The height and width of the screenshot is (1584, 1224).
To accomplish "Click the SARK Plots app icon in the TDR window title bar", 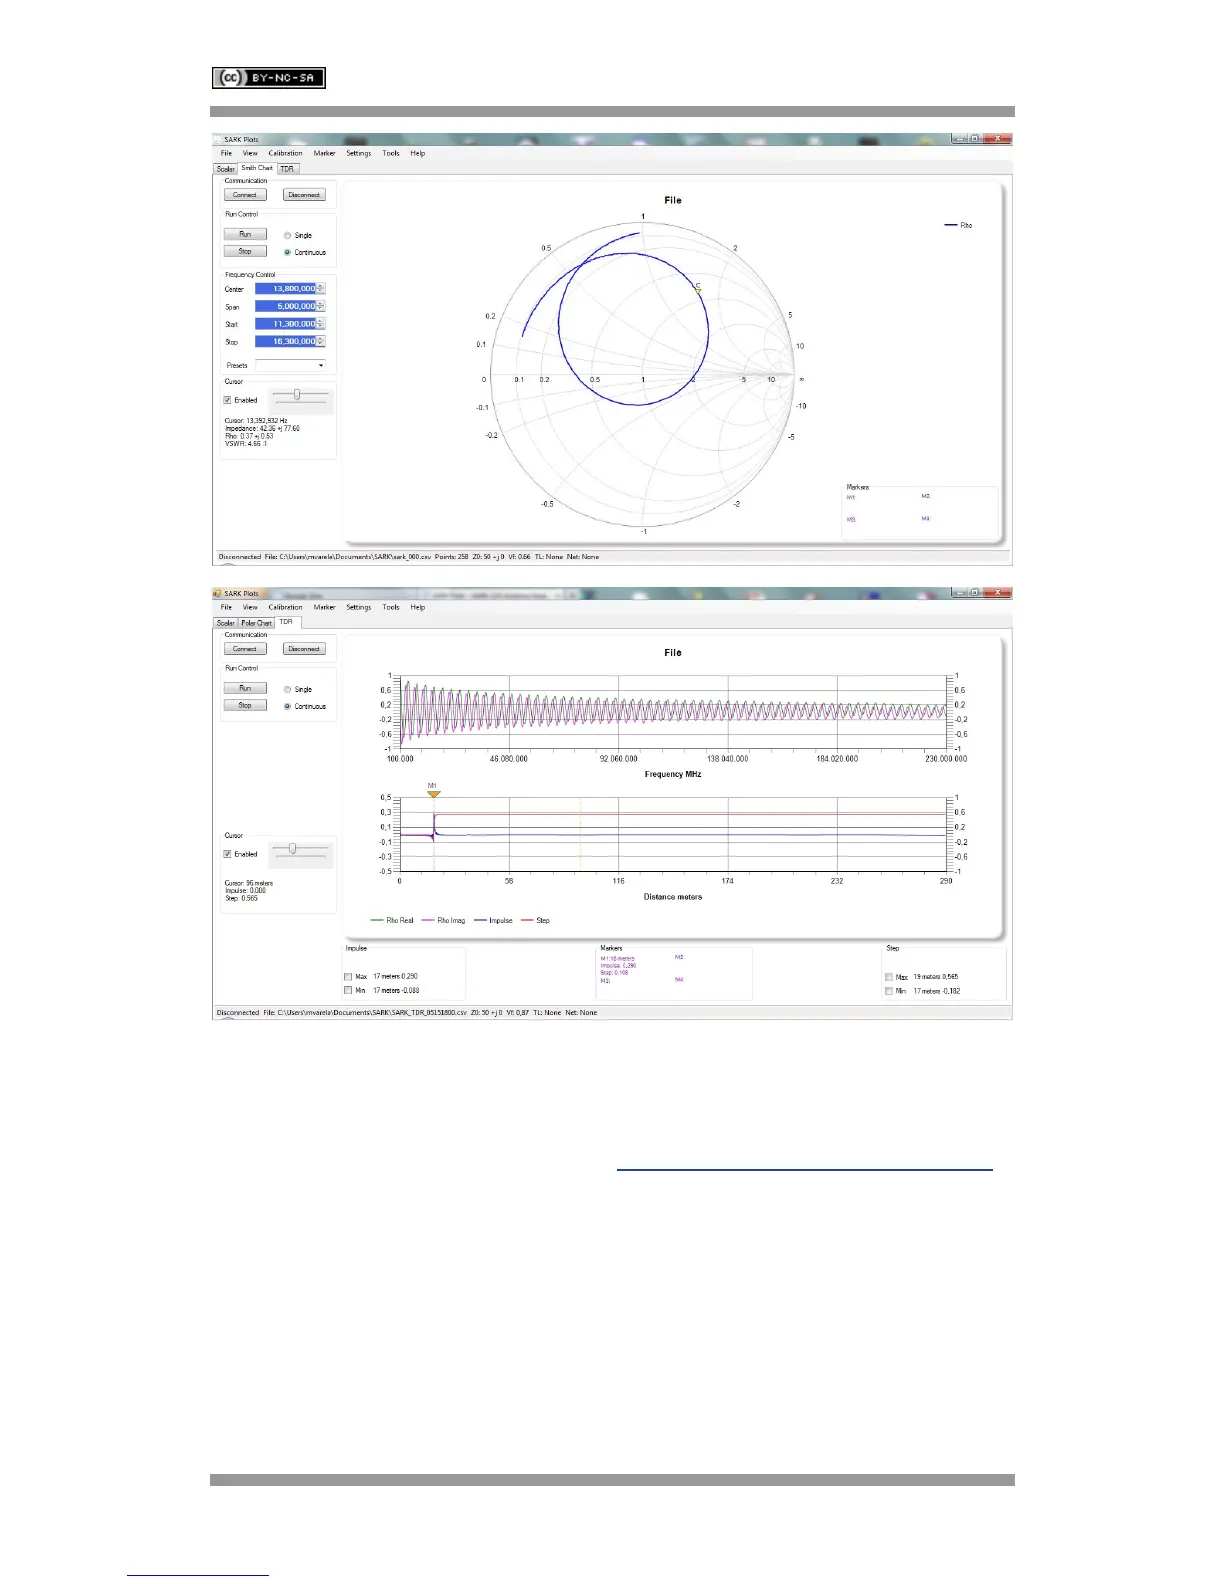I will coord(218,594).
